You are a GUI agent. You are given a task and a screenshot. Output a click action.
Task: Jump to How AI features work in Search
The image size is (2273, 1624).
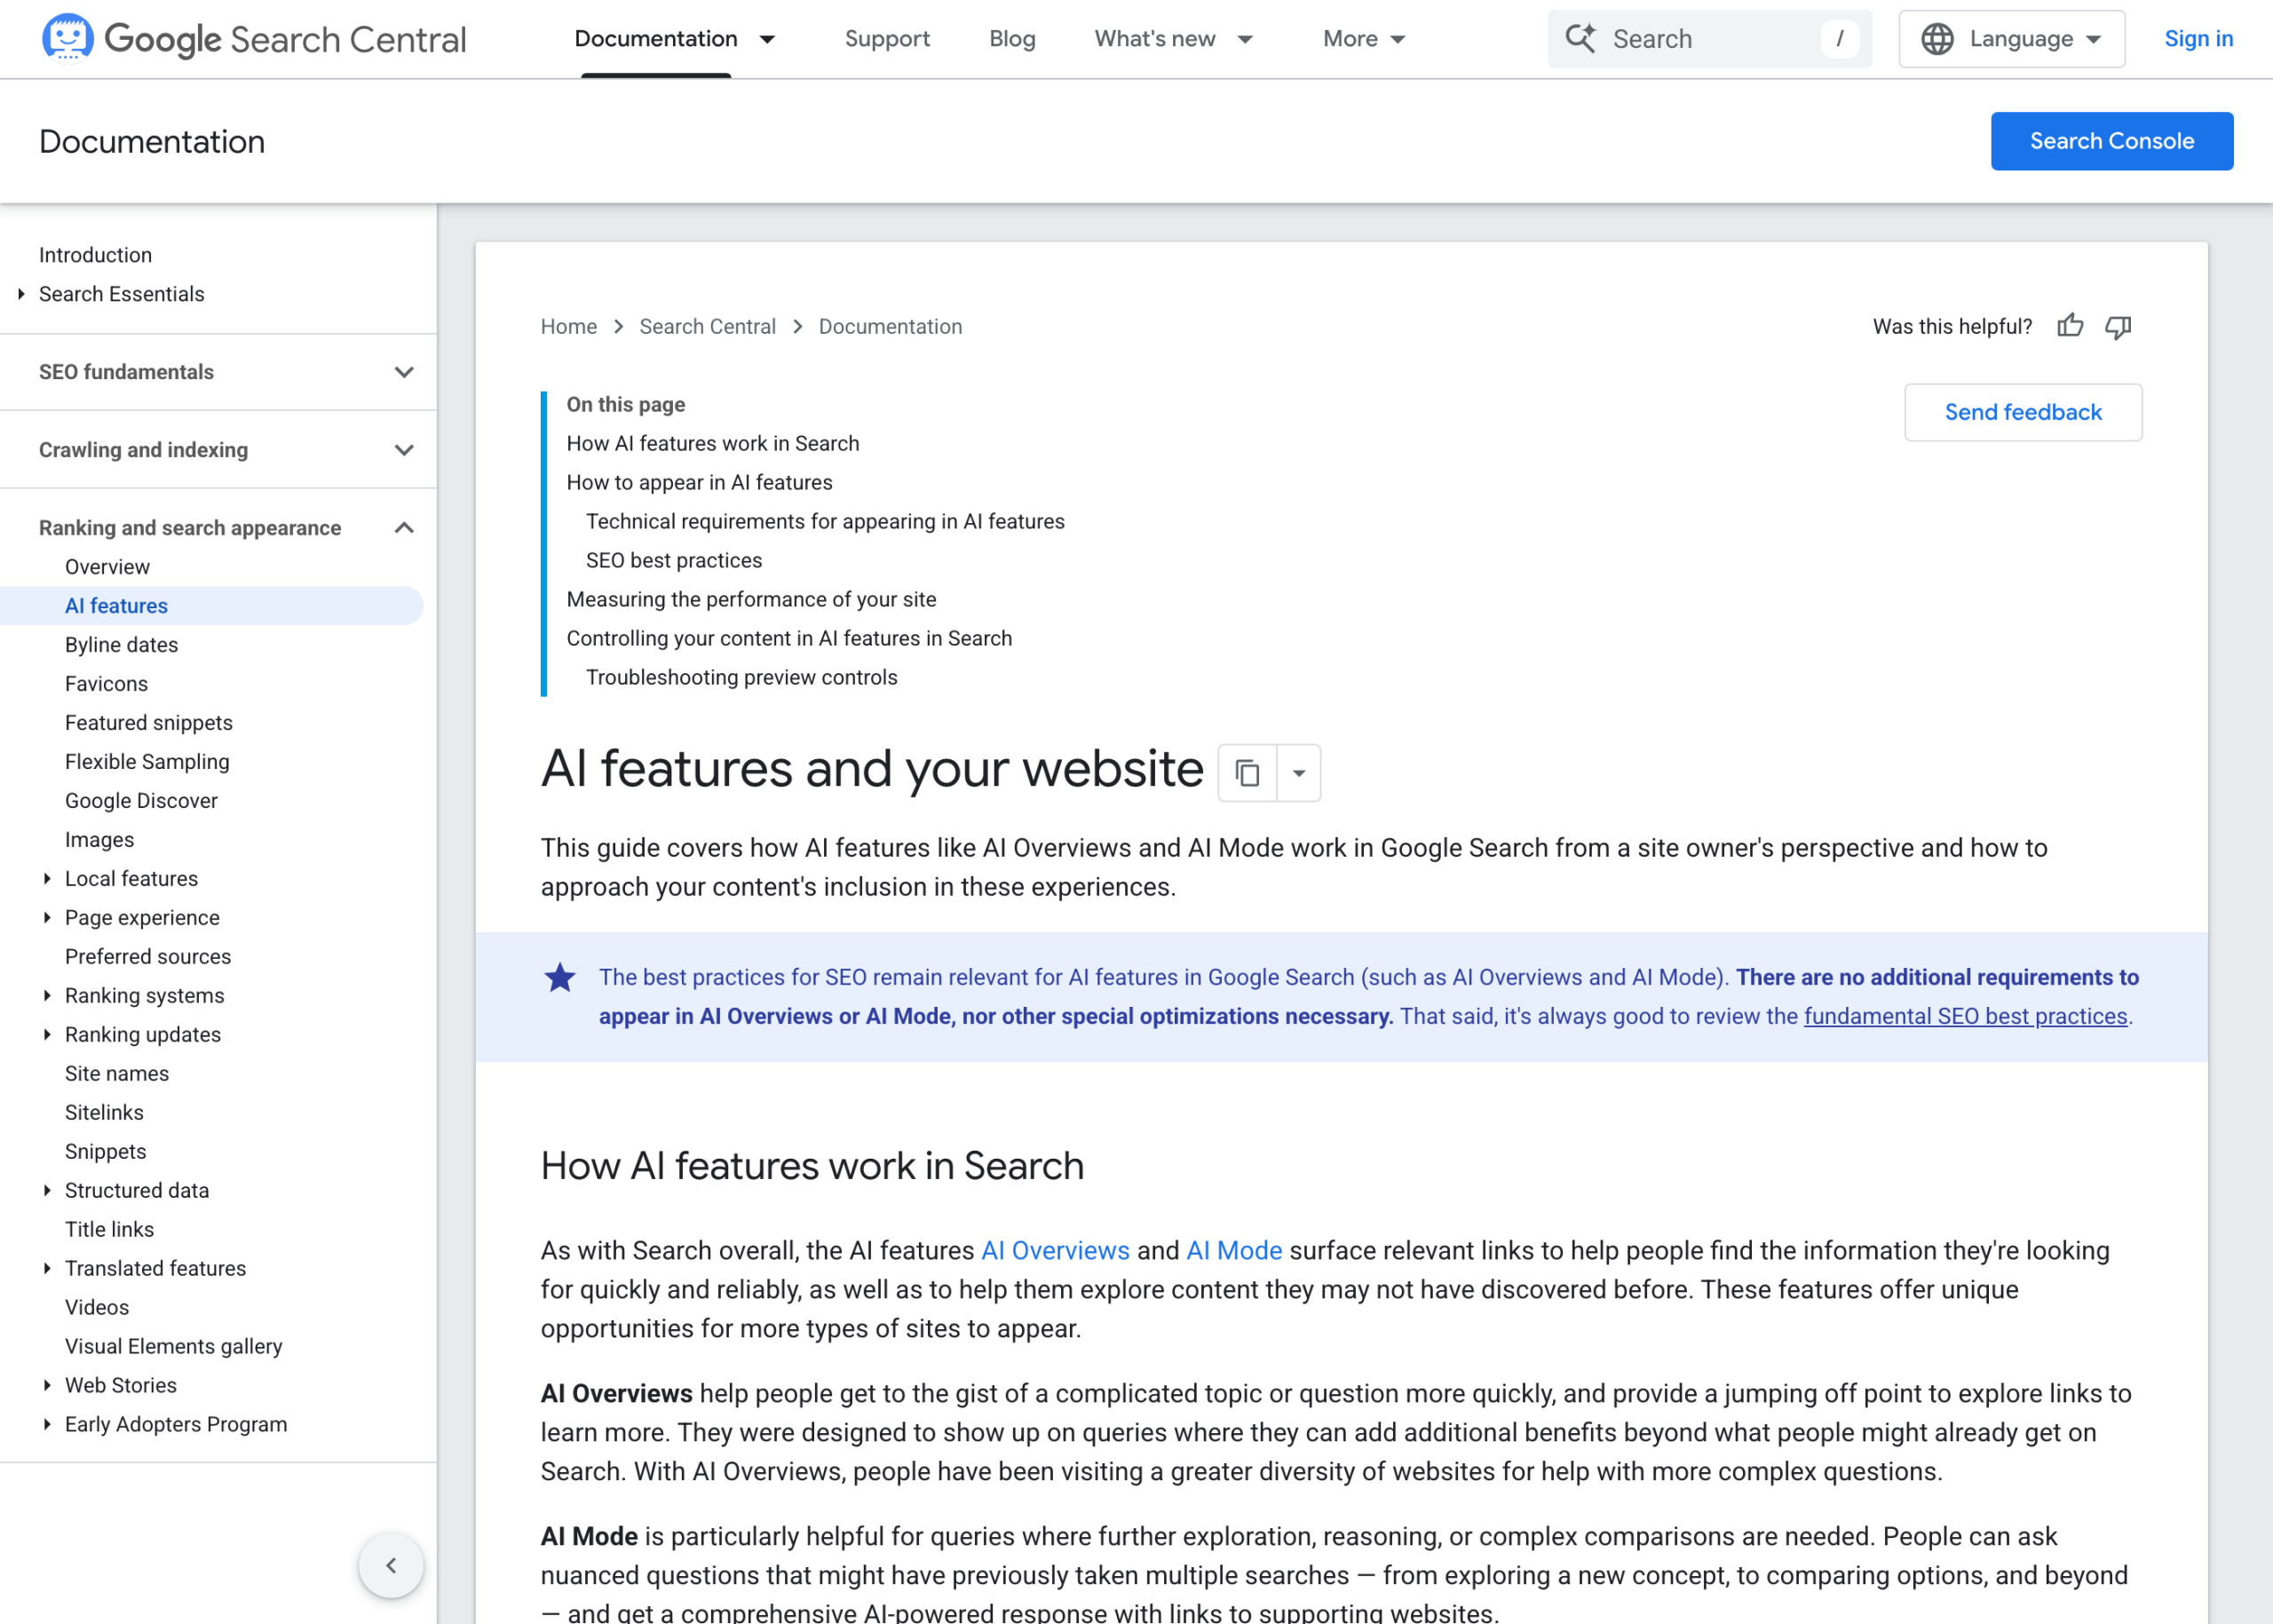pos(713,443)
